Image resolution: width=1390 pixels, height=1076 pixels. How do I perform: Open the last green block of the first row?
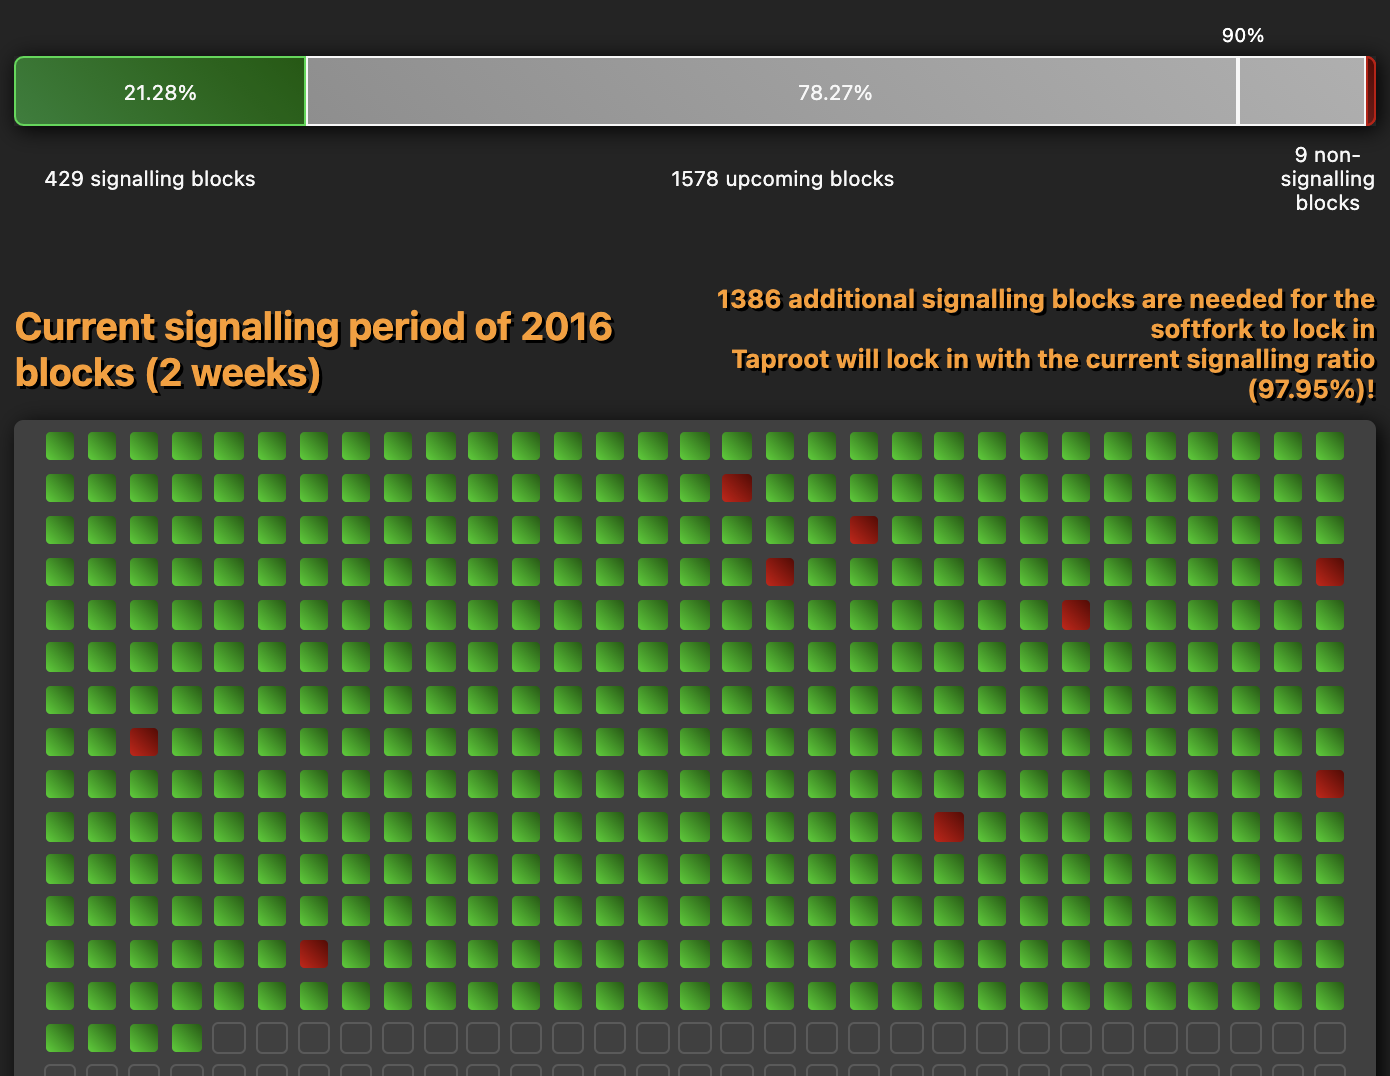click(x=1330, y=446)
